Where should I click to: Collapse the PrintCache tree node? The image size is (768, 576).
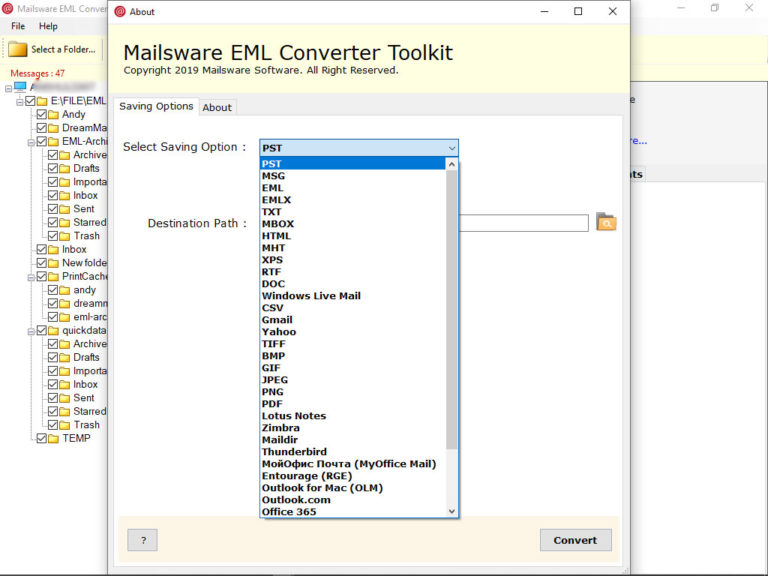31,278
